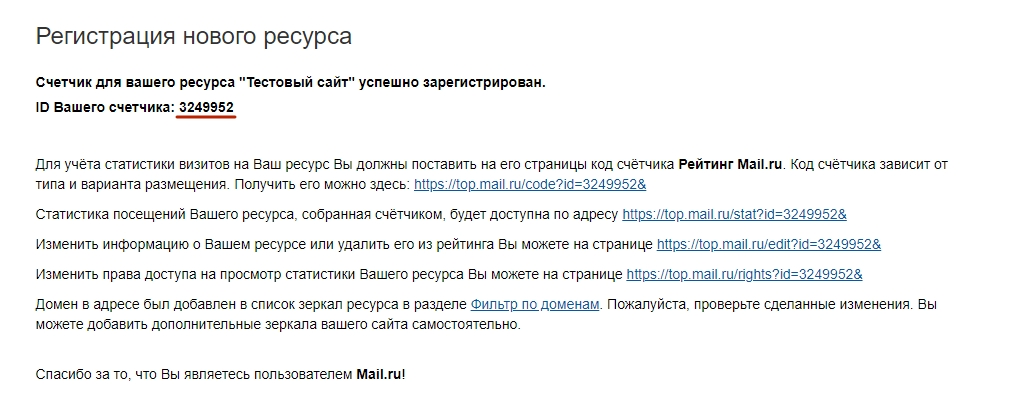
Task: Click the line можете добавить дополнительные зеркала
Action: coord(278,324)
